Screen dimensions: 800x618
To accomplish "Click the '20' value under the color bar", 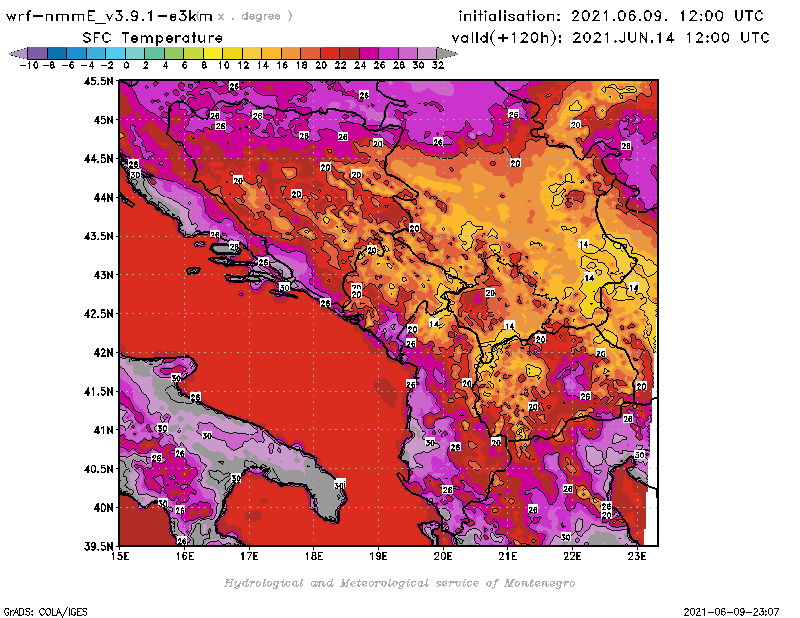I will 321,65.
